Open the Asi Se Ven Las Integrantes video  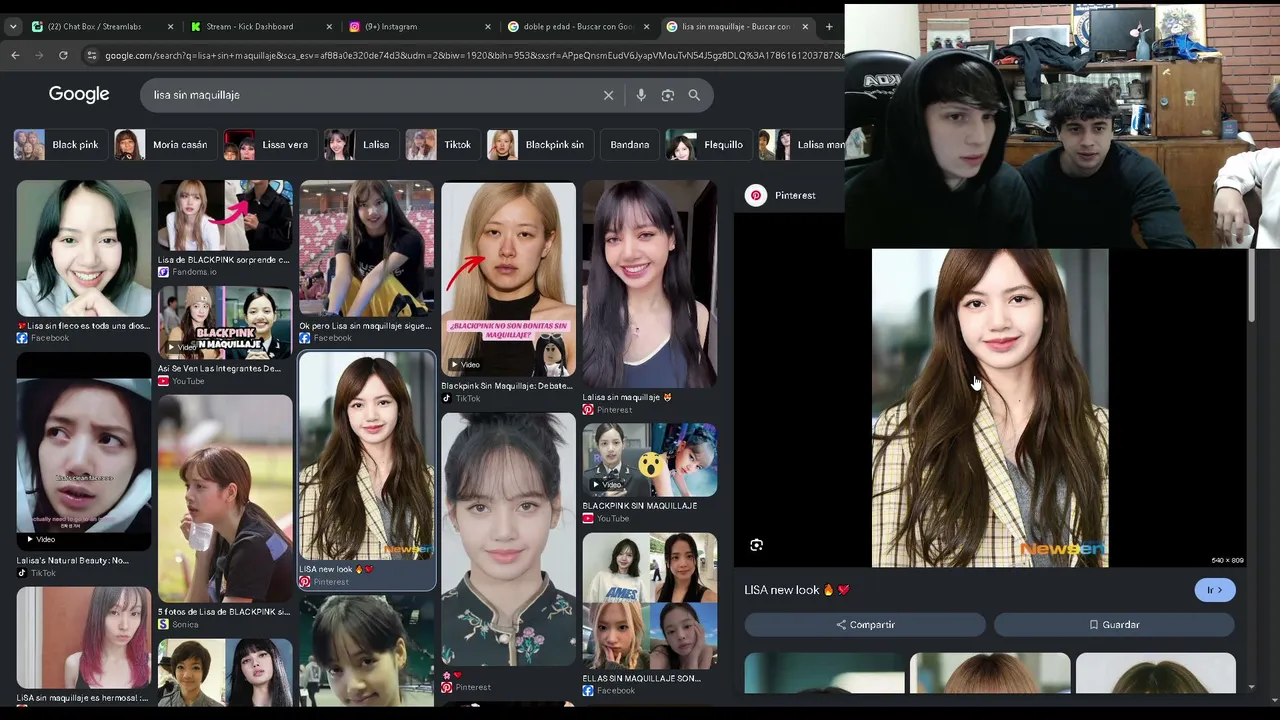pos(225,323)
